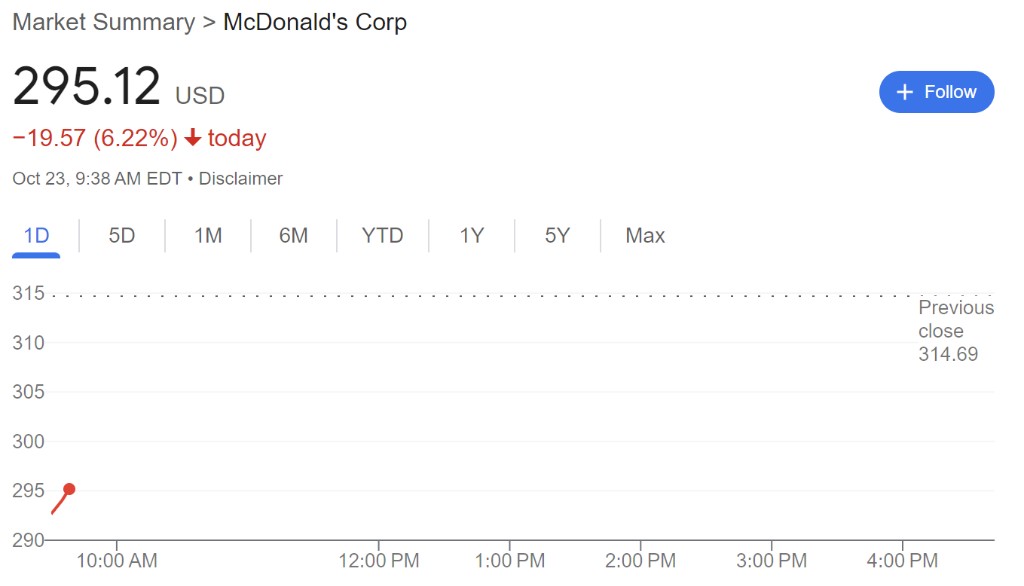Click the Previous close 314.69 label
1024x586 pixels.
coord(954,331)
